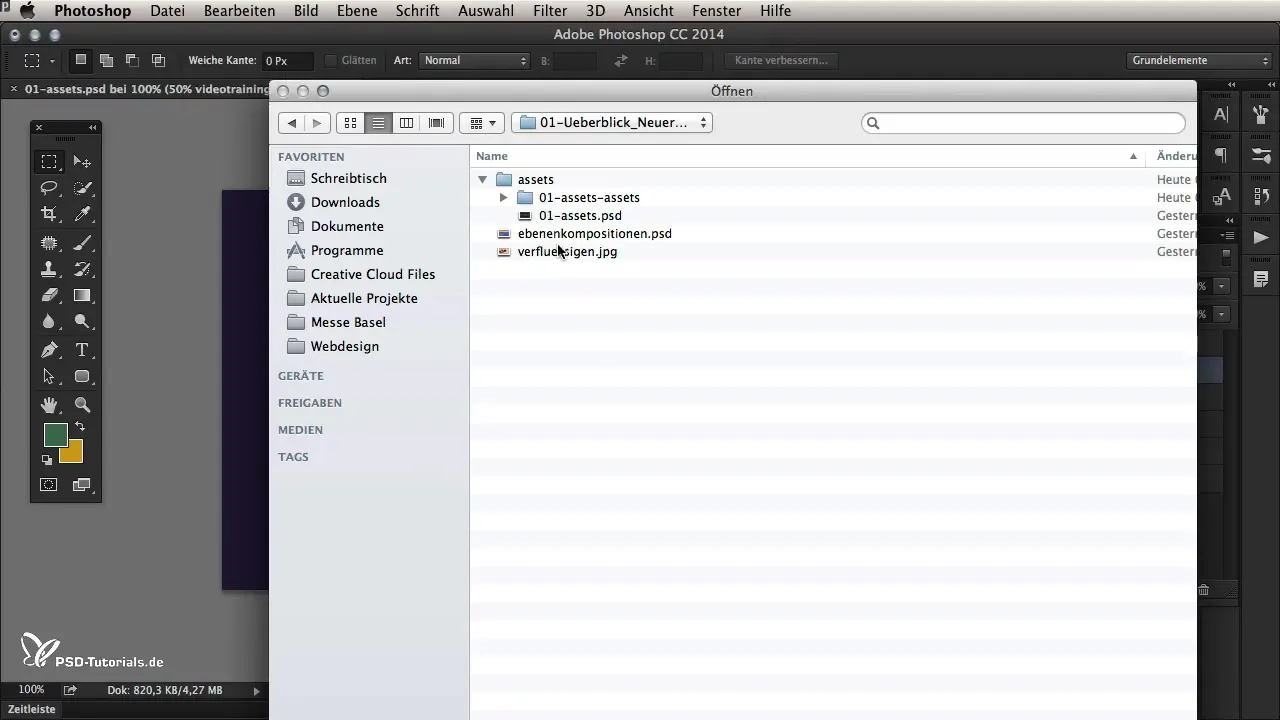Select the Lasso tool
Viewport: 1280px width, 720px height.
[x=48, y=188]
